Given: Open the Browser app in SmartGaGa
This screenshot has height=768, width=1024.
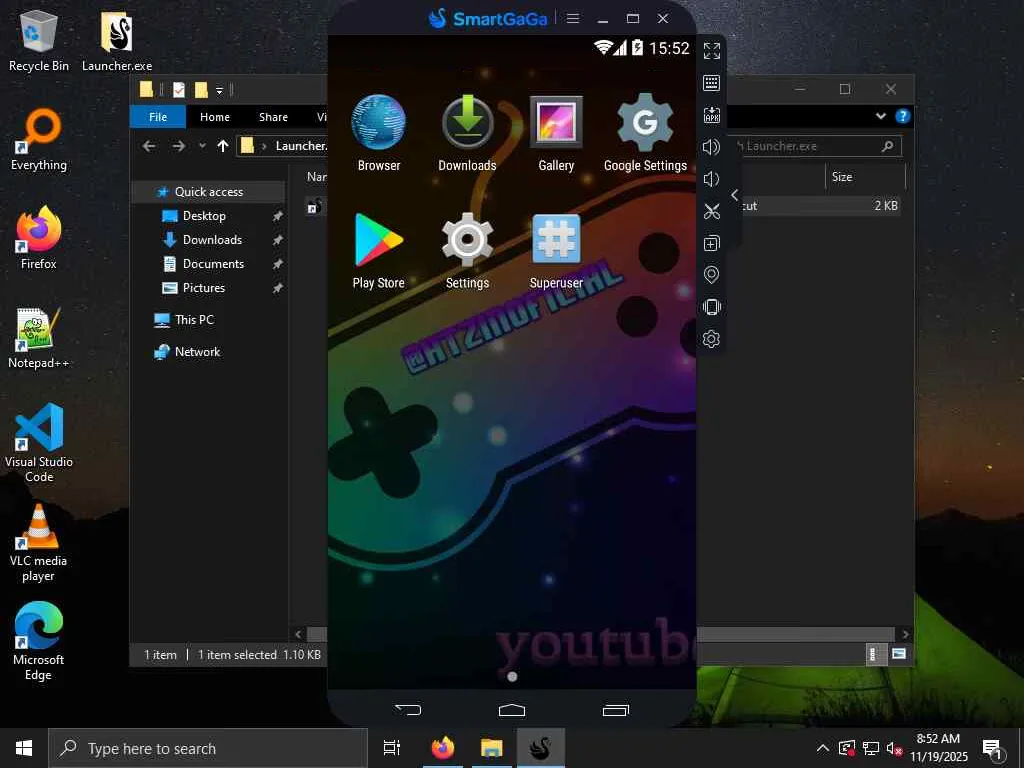Looking at the screenshot, I should 379,133.
